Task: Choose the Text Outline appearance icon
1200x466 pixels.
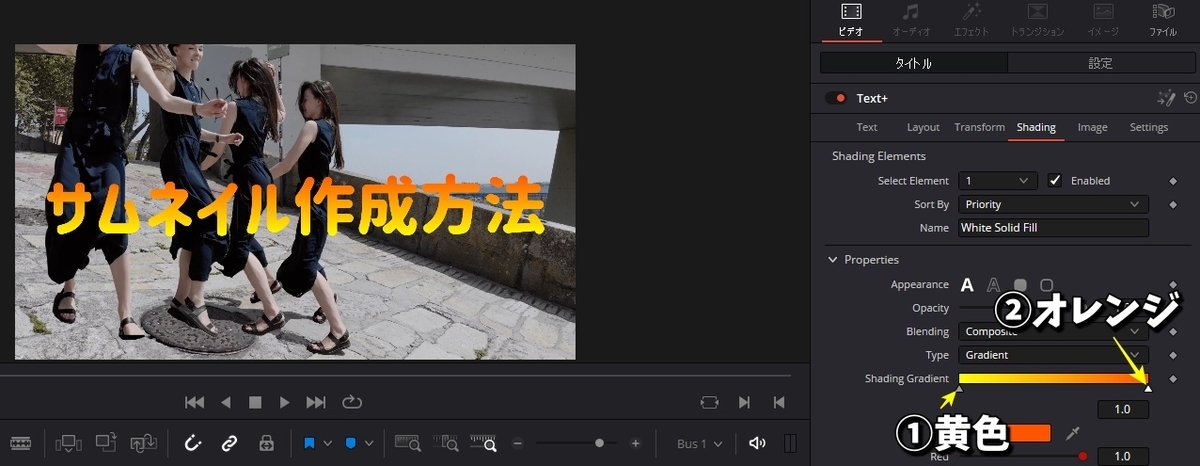Action: point(993,285)
